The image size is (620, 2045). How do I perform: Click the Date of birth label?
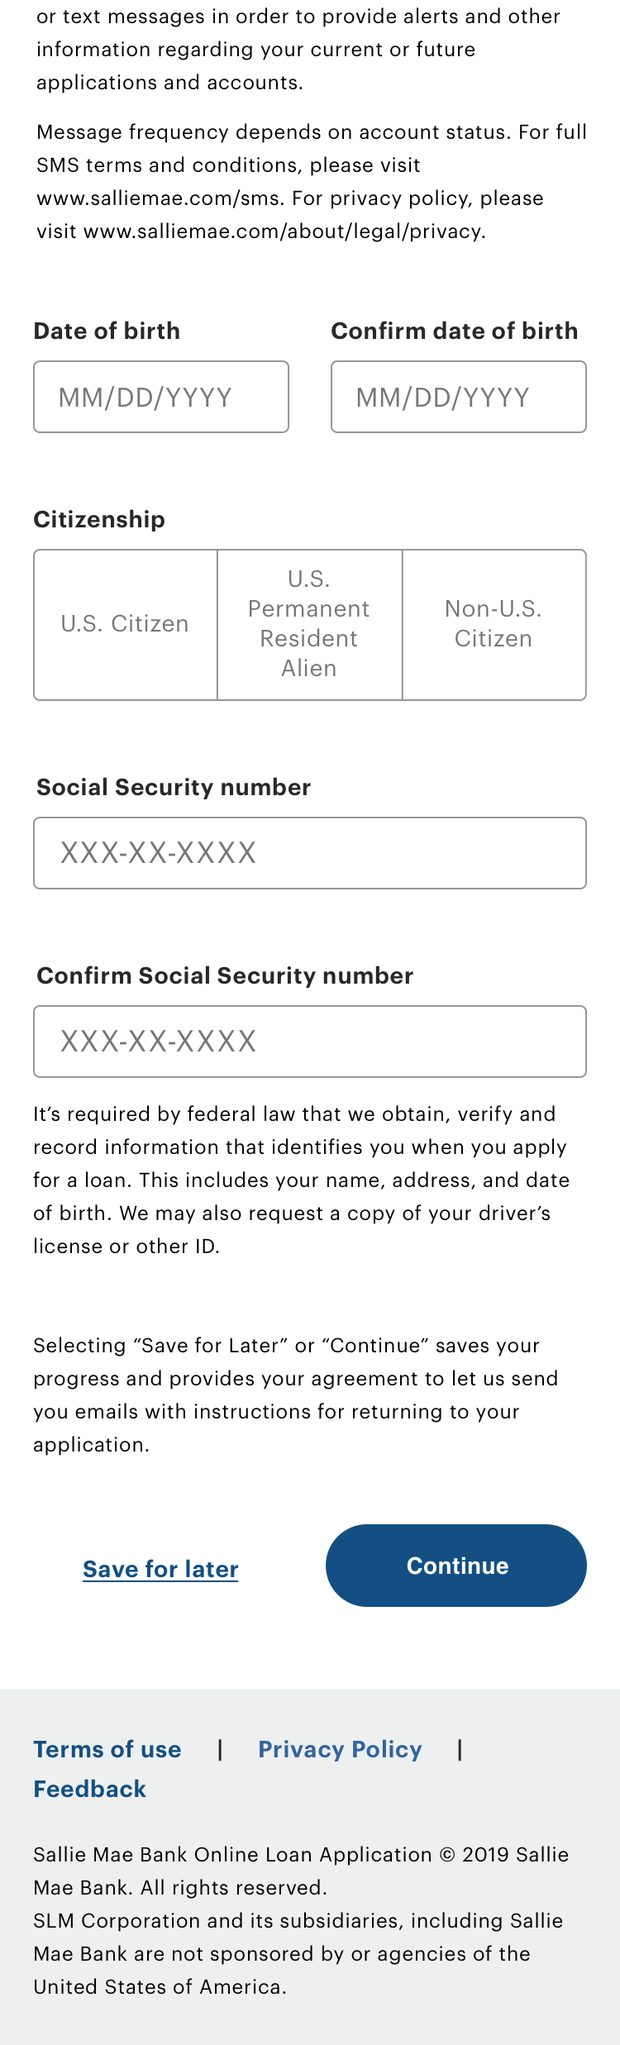(107, 331)
